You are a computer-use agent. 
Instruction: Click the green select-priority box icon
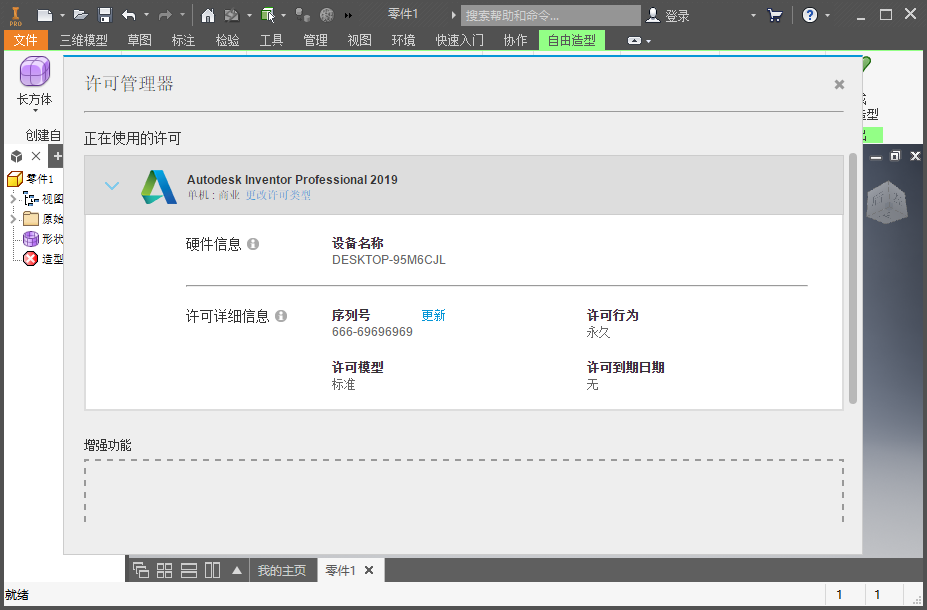tap(268, 15)
